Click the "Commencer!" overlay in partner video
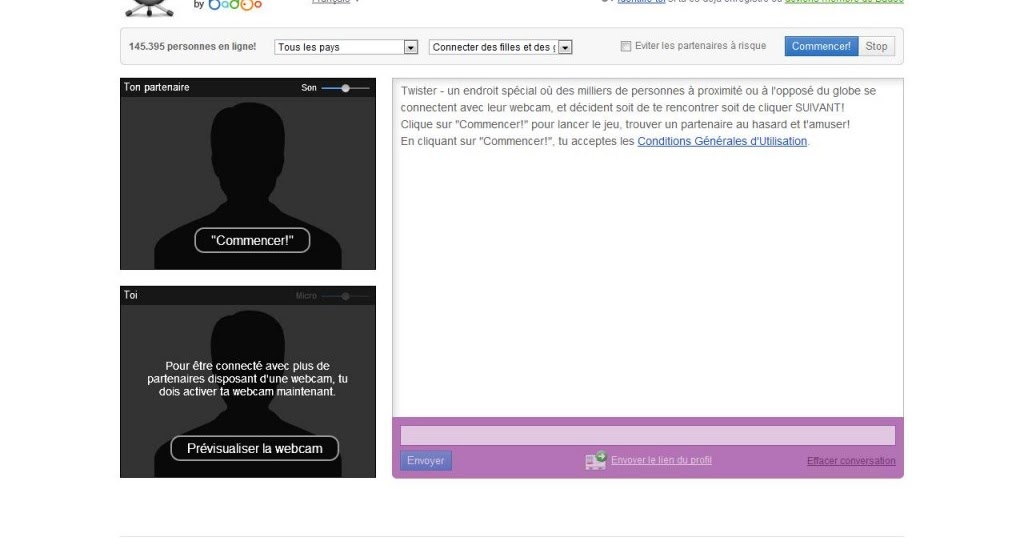Image resolution: width=1024 pixels, height=538 pixels. (x=252, y=240)
